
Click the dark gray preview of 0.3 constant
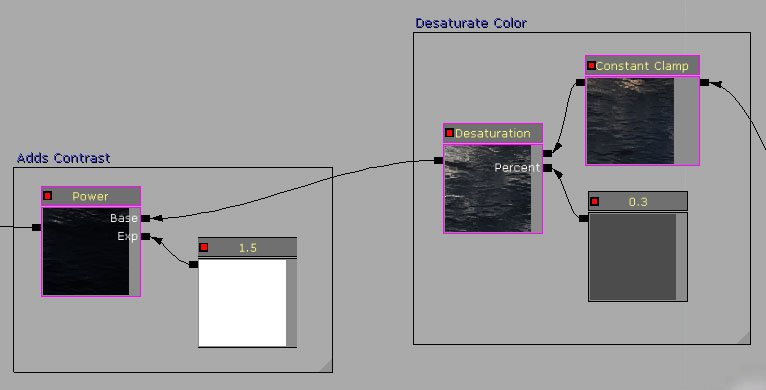(633, 257)
